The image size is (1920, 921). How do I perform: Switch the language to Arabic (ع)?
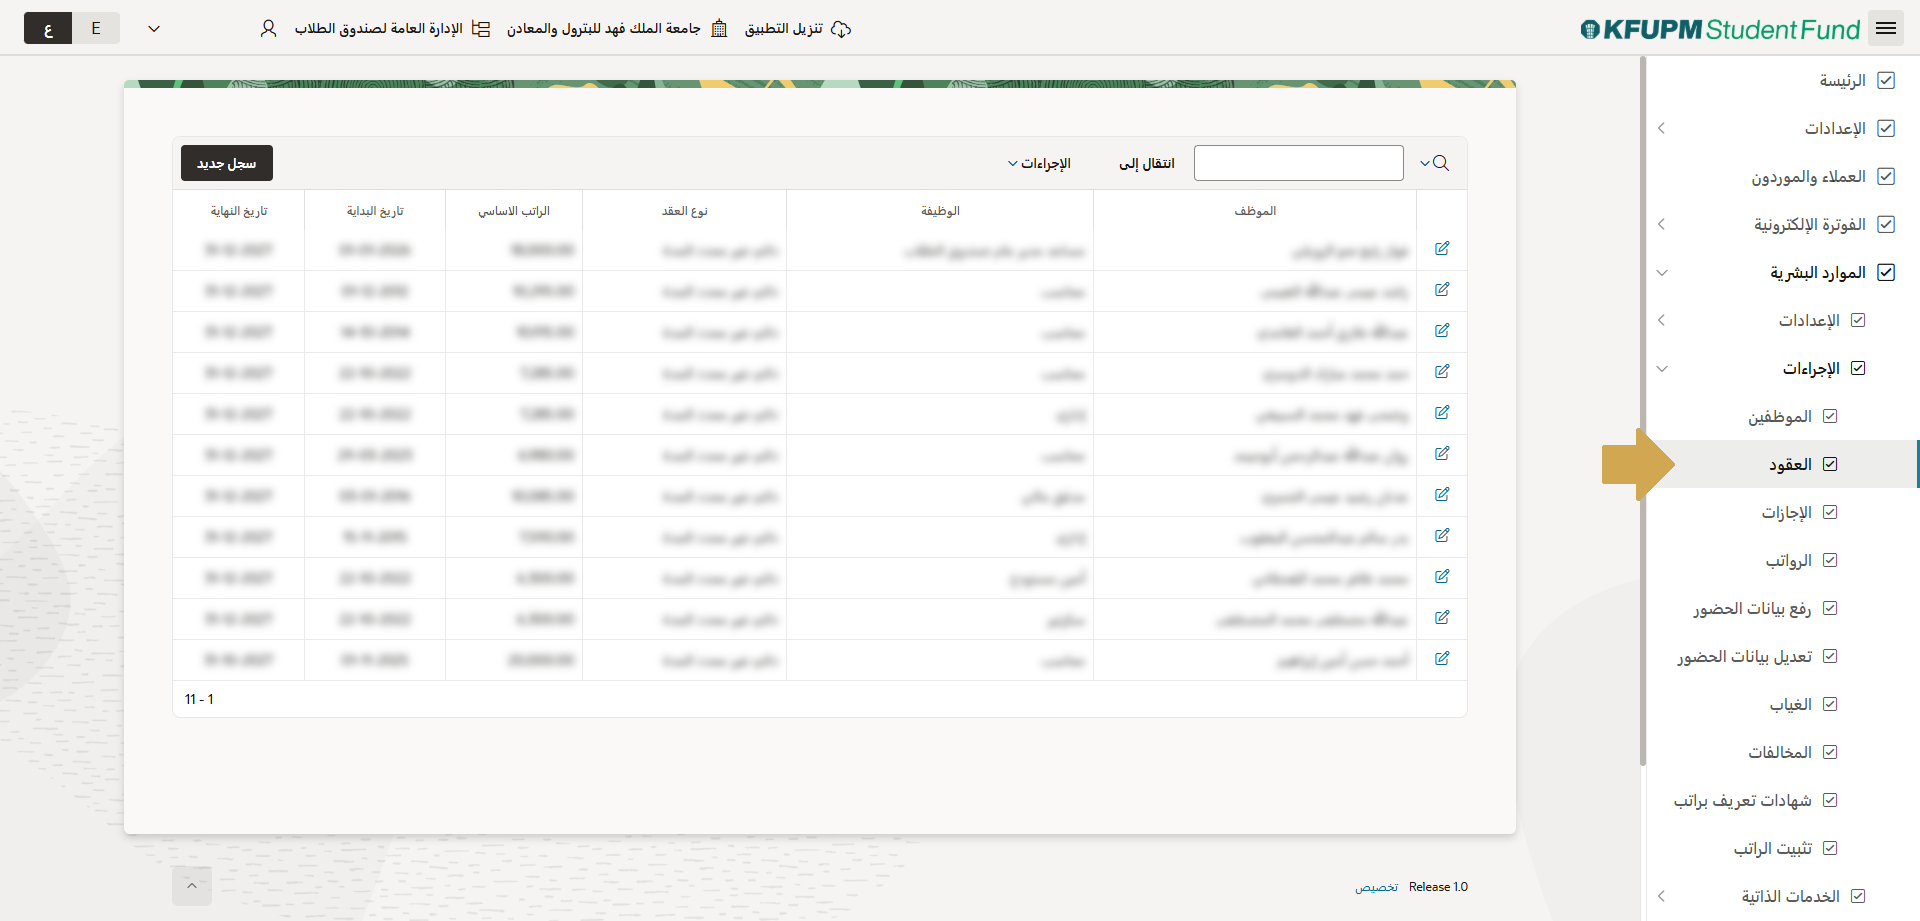tap(48, 29)
